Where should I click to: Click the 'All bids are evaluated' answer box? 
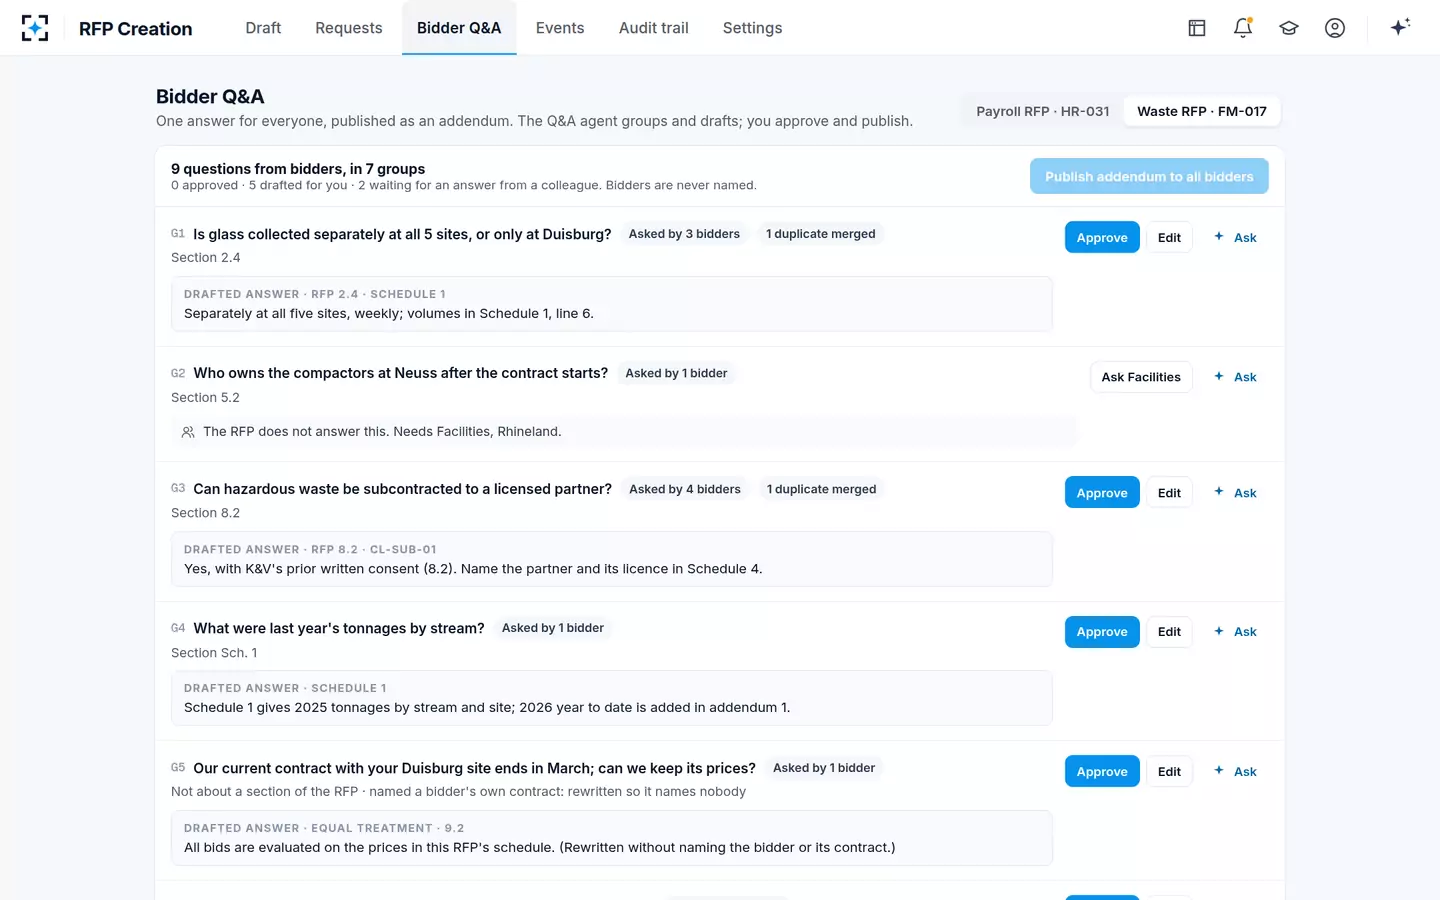(x=612, y=838)
